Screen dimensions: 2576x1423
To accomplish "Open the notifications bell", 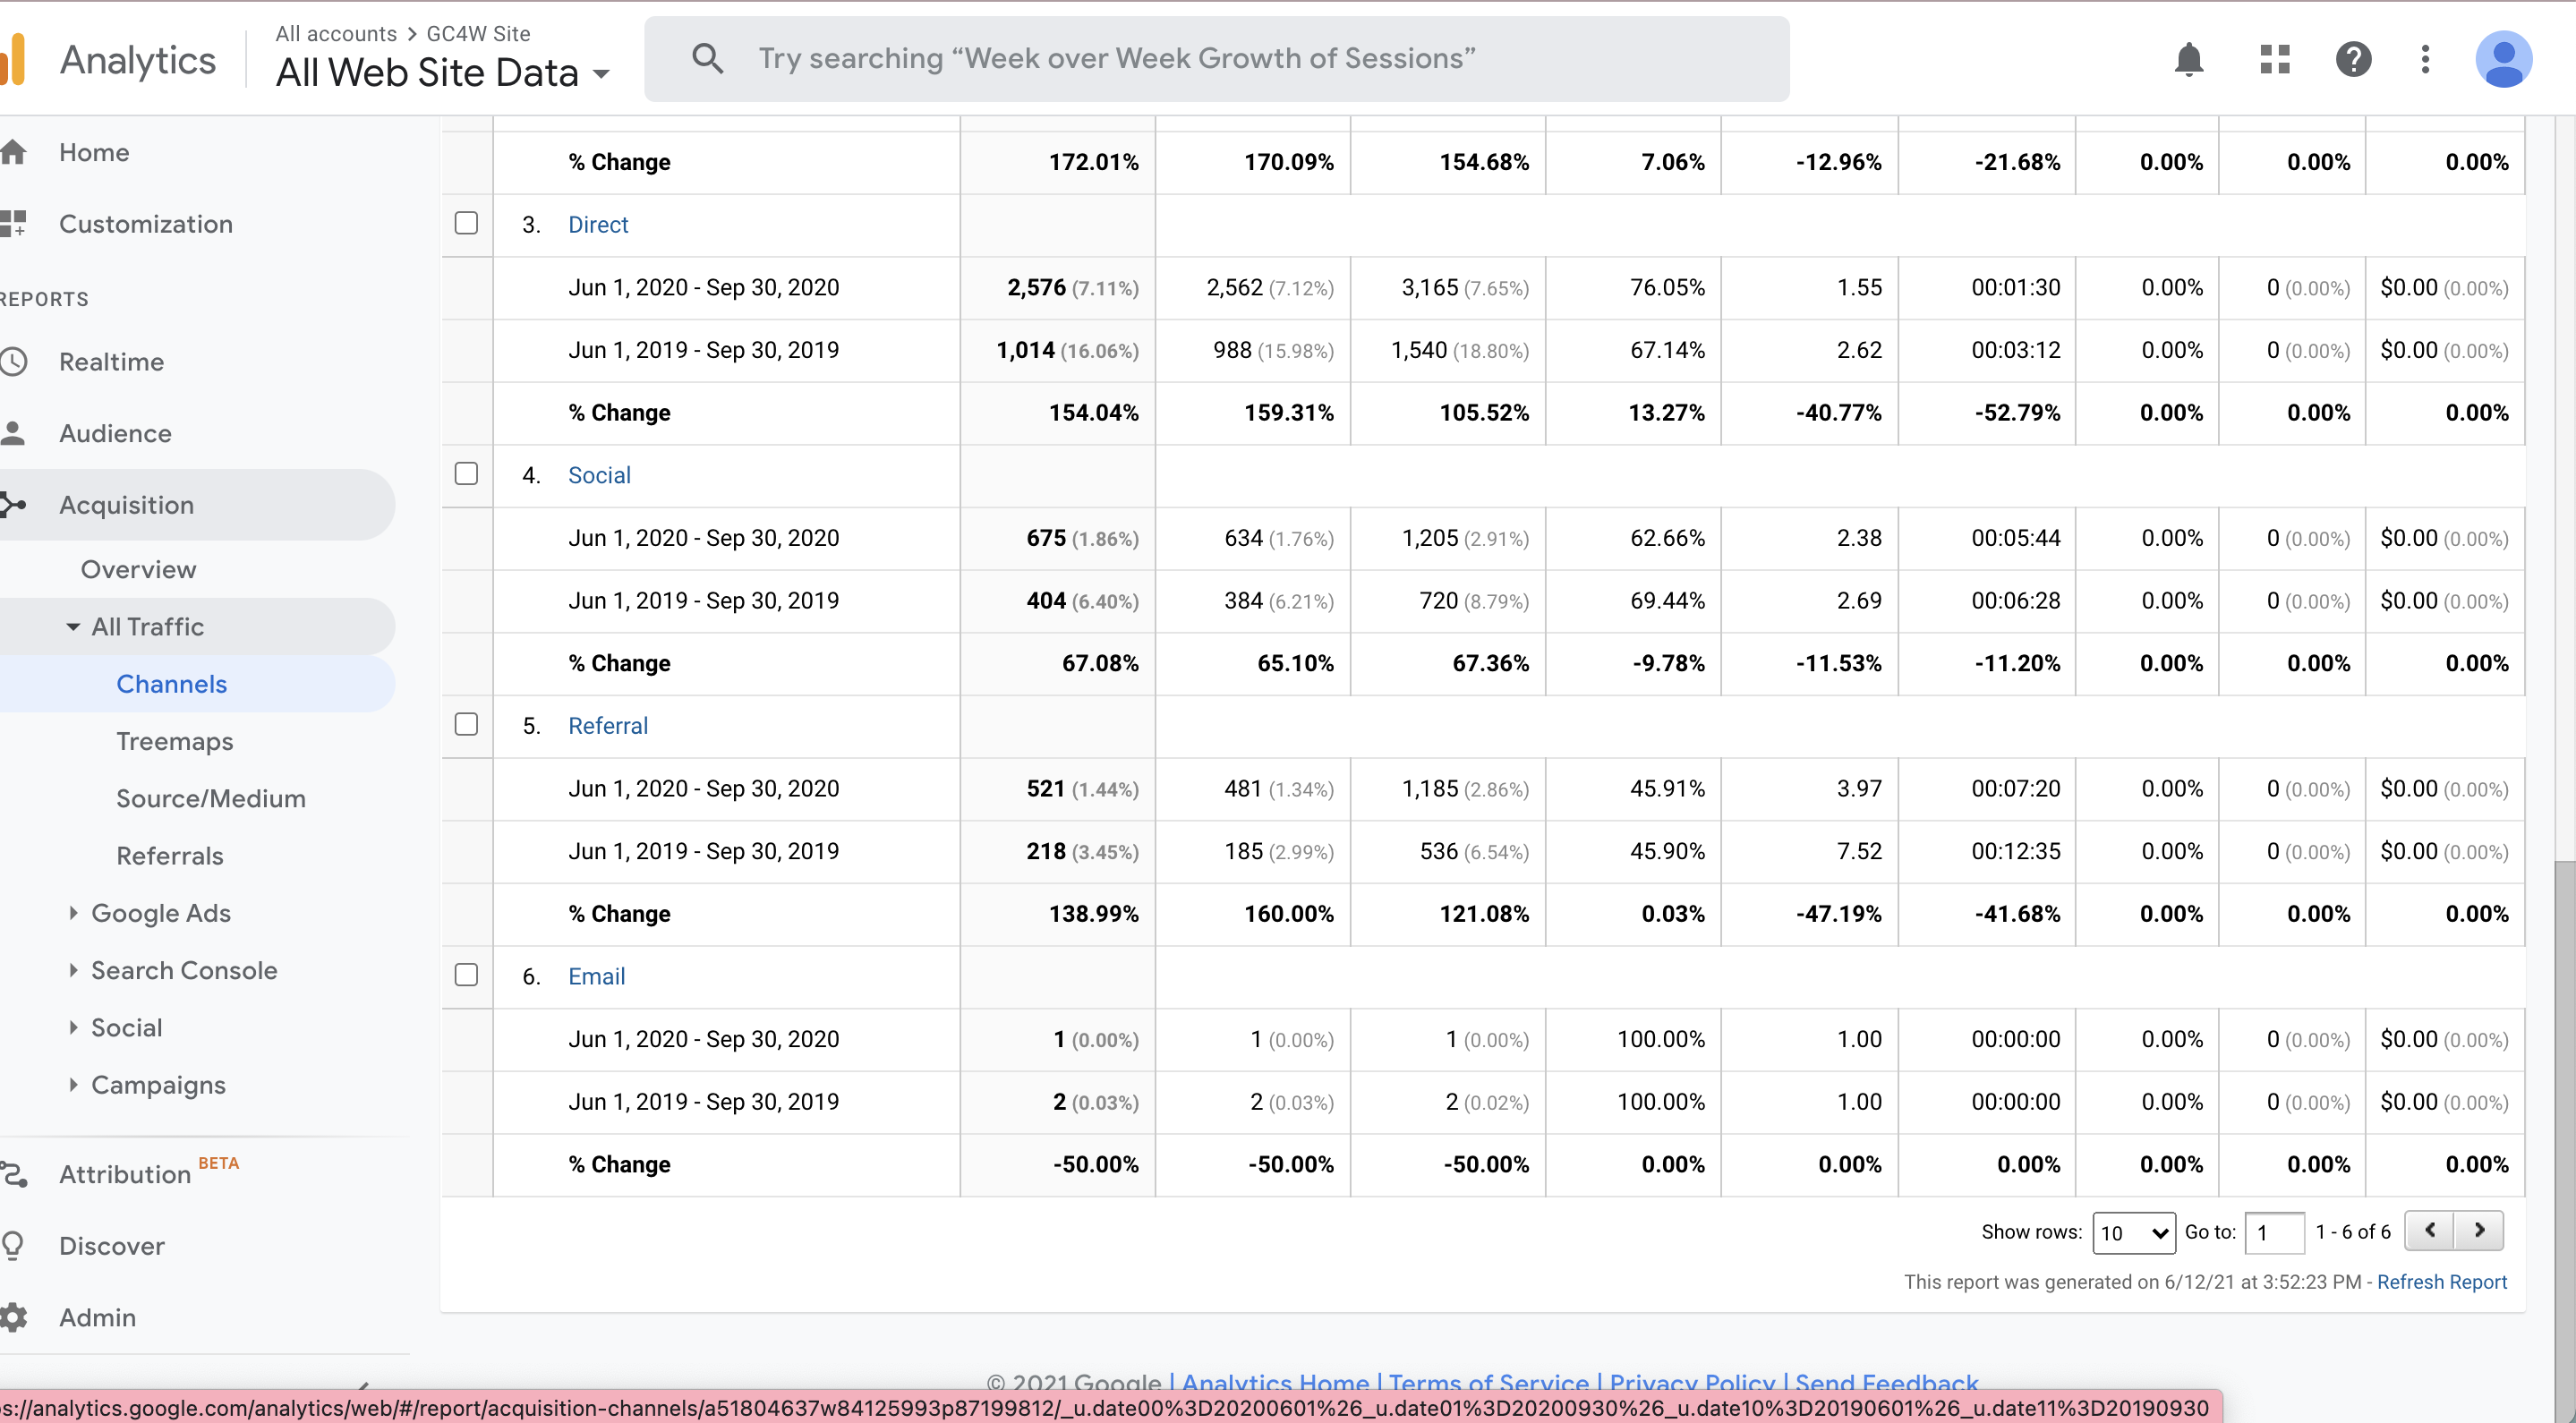I will point(2189,59).
